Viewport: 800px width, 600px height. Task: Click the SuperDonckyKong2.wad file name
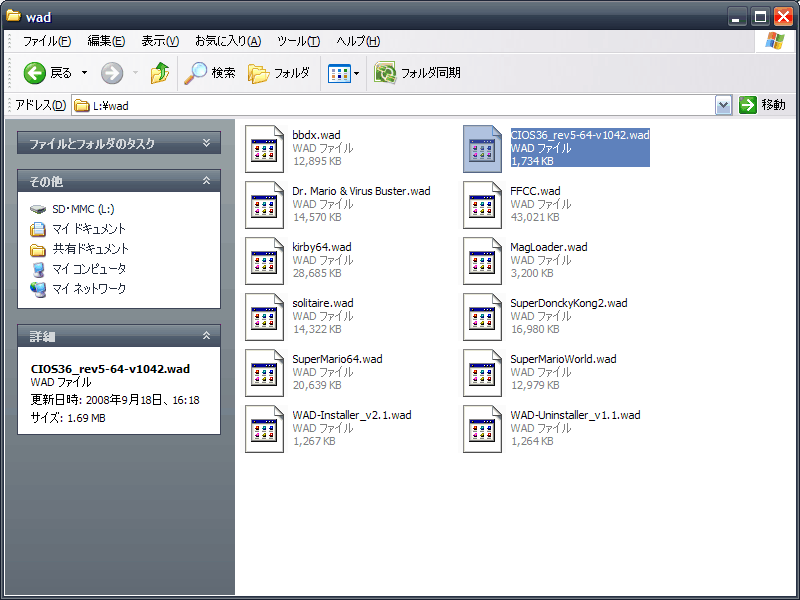569,304
